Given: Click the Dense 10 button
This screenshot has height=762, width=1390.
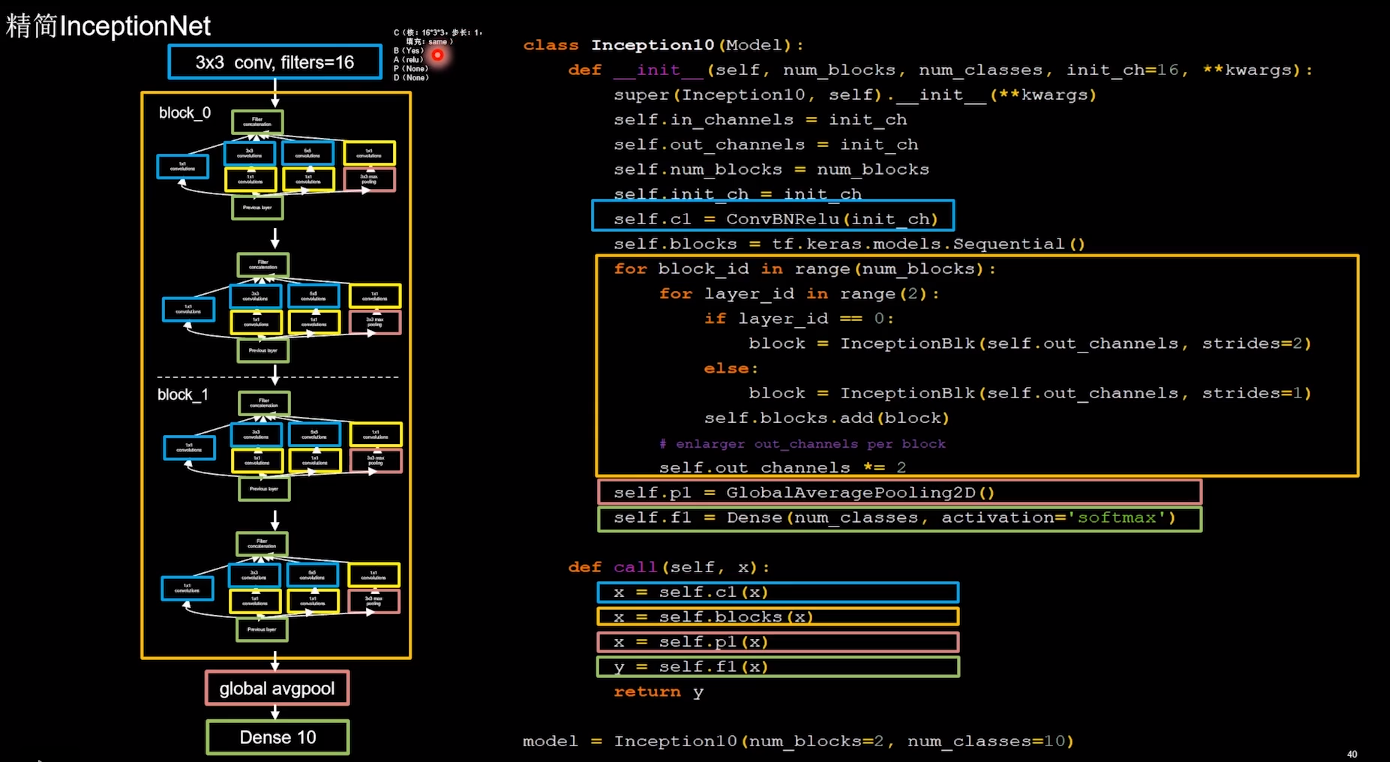Looking at the screenshot, I should [x=276, y=737].
